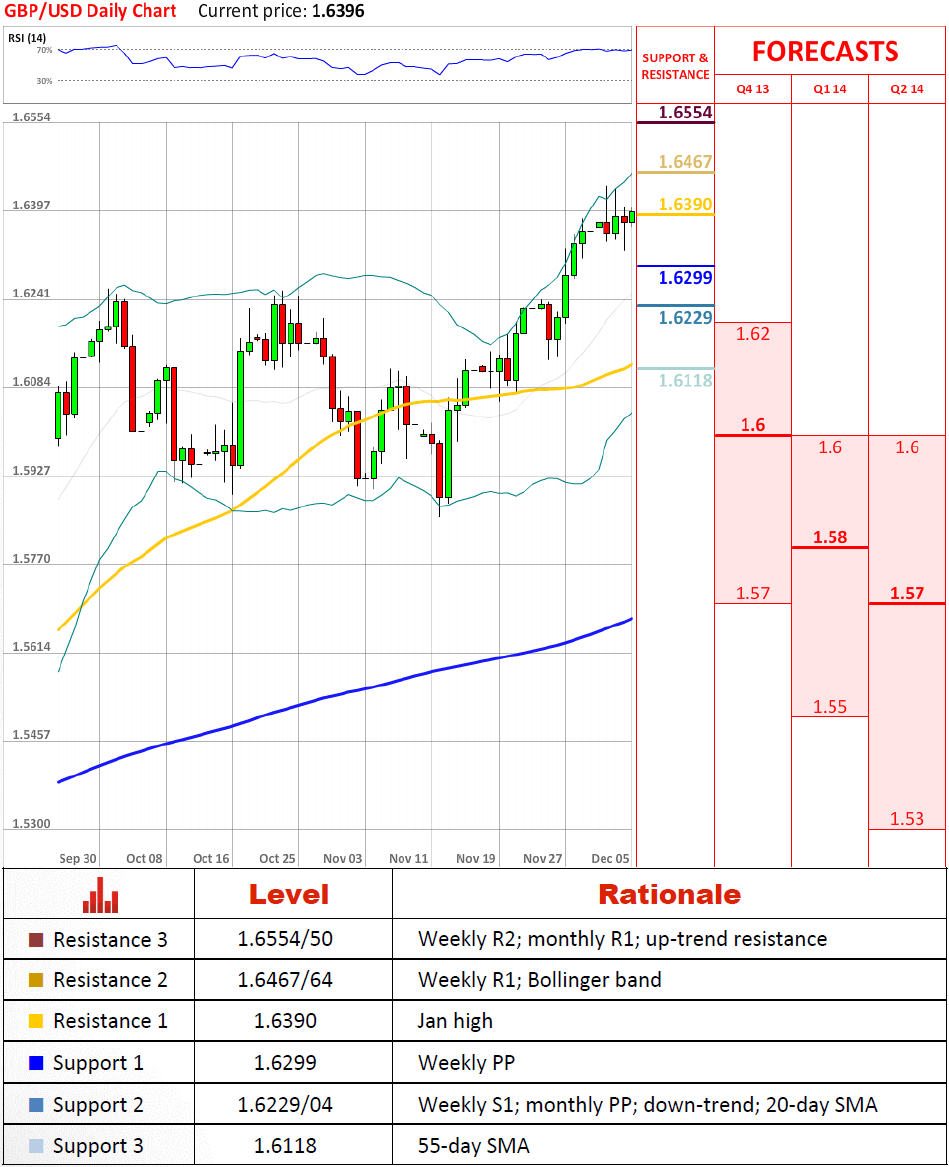Image resolution: width=949 pixels, height=1167 pixels.
Task: Click the 1.6397 price axis label
Action: 31,205
